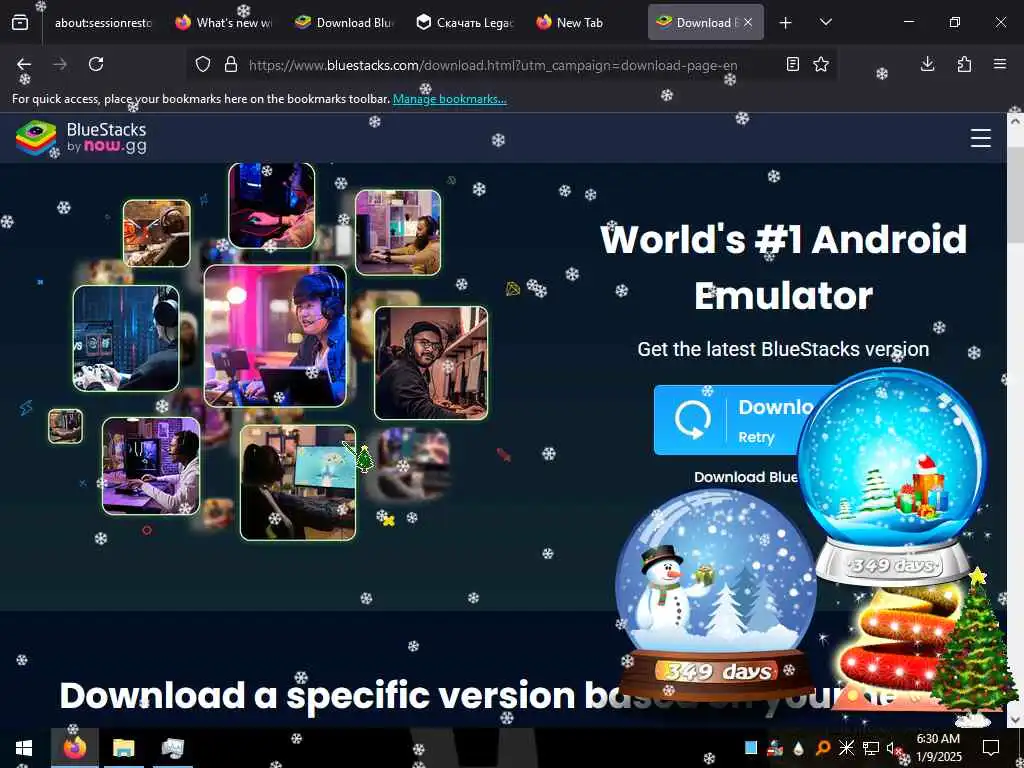Reload the current BlueStacks page
Viewport: 1024px width, 768px height.
pos(96,64)
